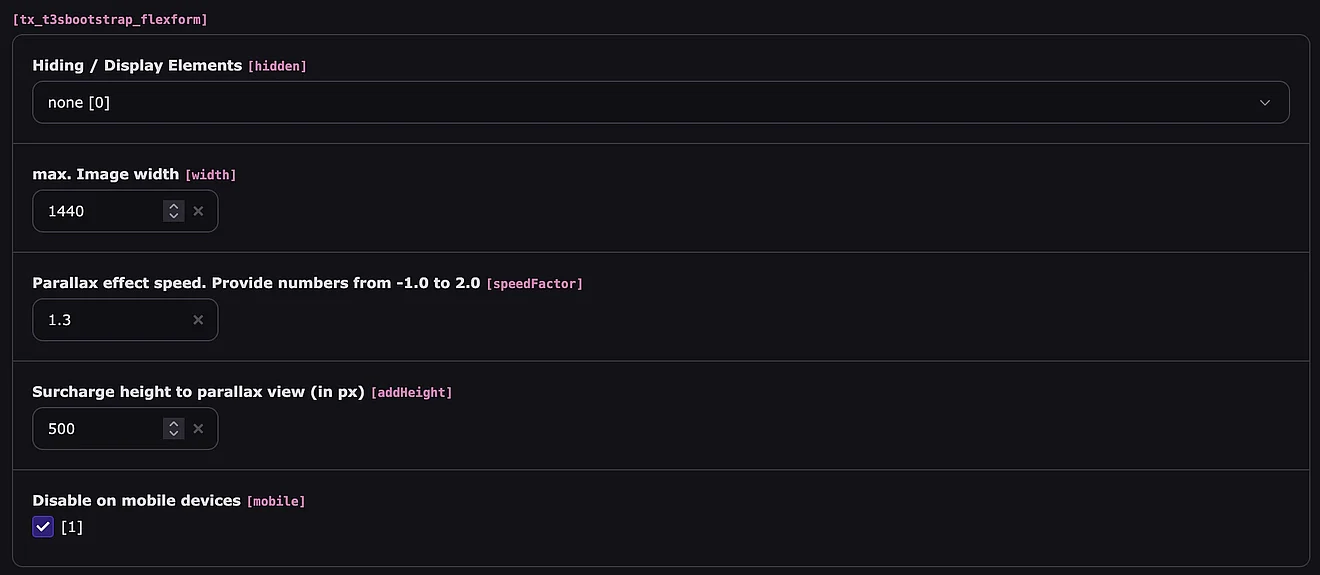Image resolution: width=1320 pixels, height=575 pixels.
Task: Decrease max. Image width with down arrow
Action: click(174, 216)
